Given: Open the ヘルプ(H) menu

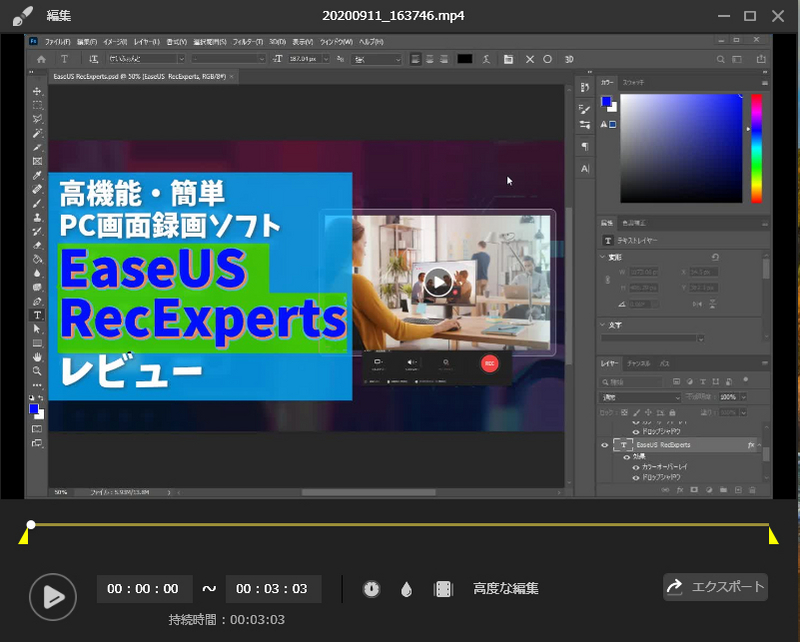Looking at the screenshot, I should pos(371,42).
